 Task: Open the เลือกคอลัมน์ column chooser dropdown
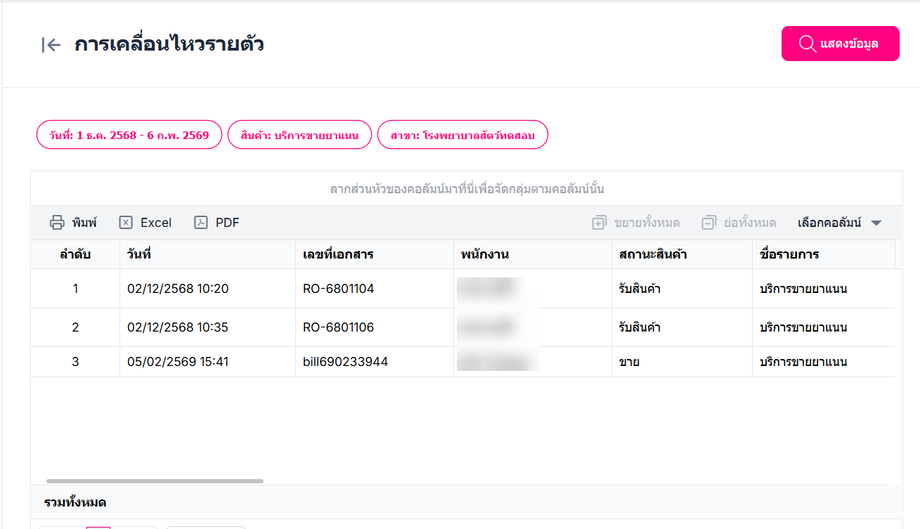click(839, 223)
